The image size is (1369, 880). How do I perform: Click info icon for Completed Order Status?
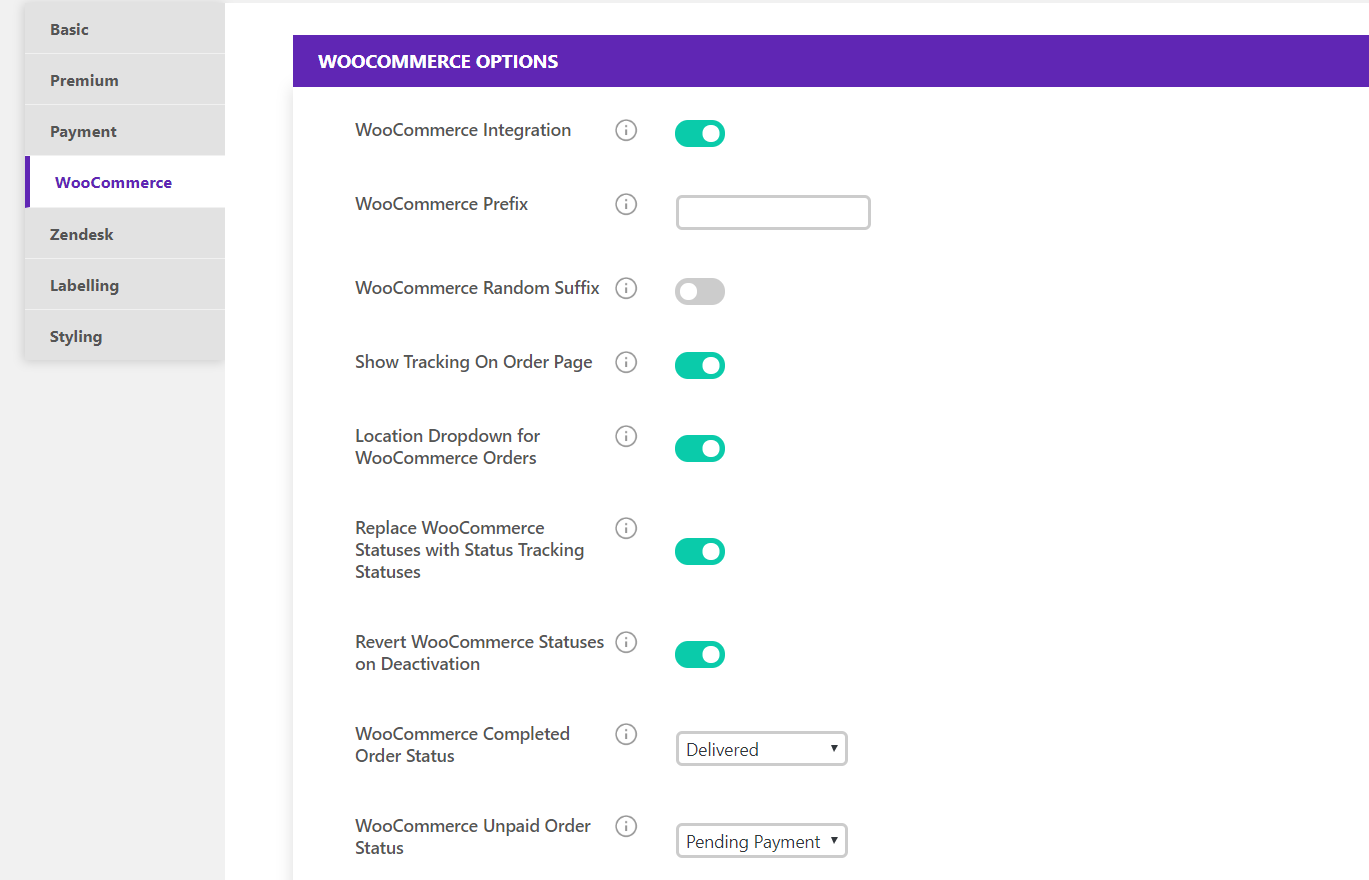(x=626, y=734)
